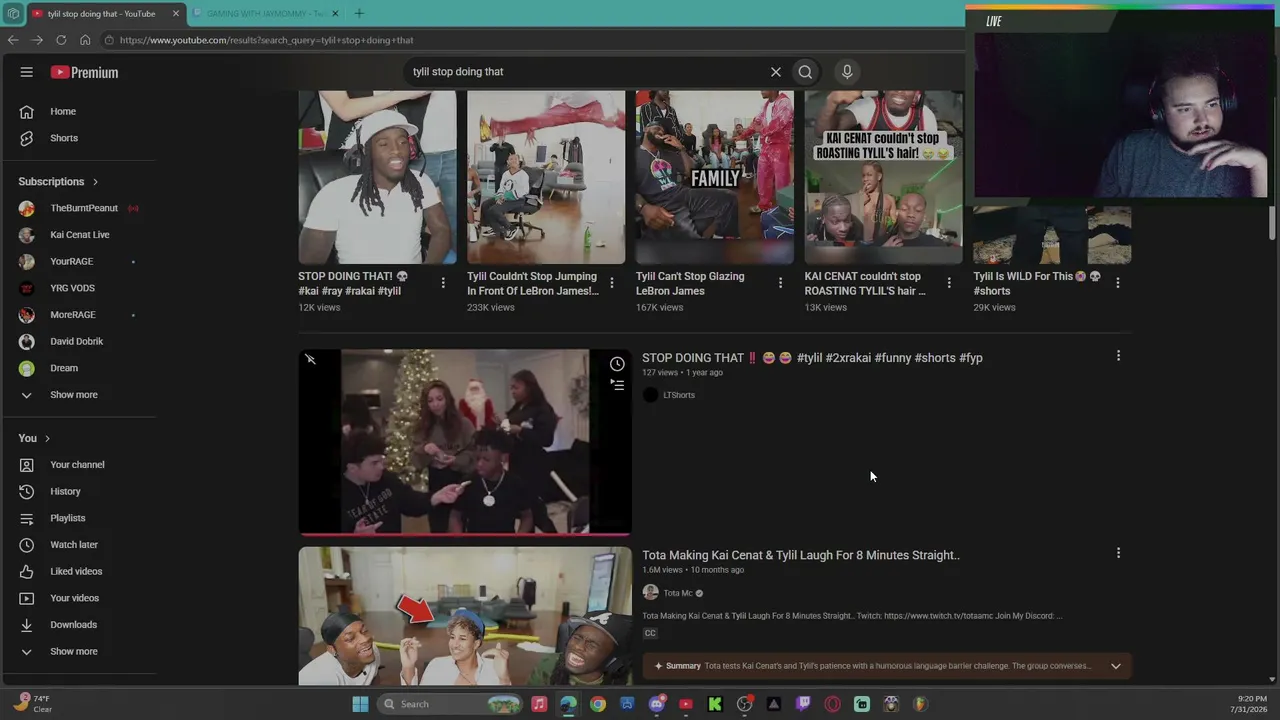Image resolution: width=1280 pixels, height=720 pixels.
Task: Open Discord from the taskbar
Action: (657, 704)
